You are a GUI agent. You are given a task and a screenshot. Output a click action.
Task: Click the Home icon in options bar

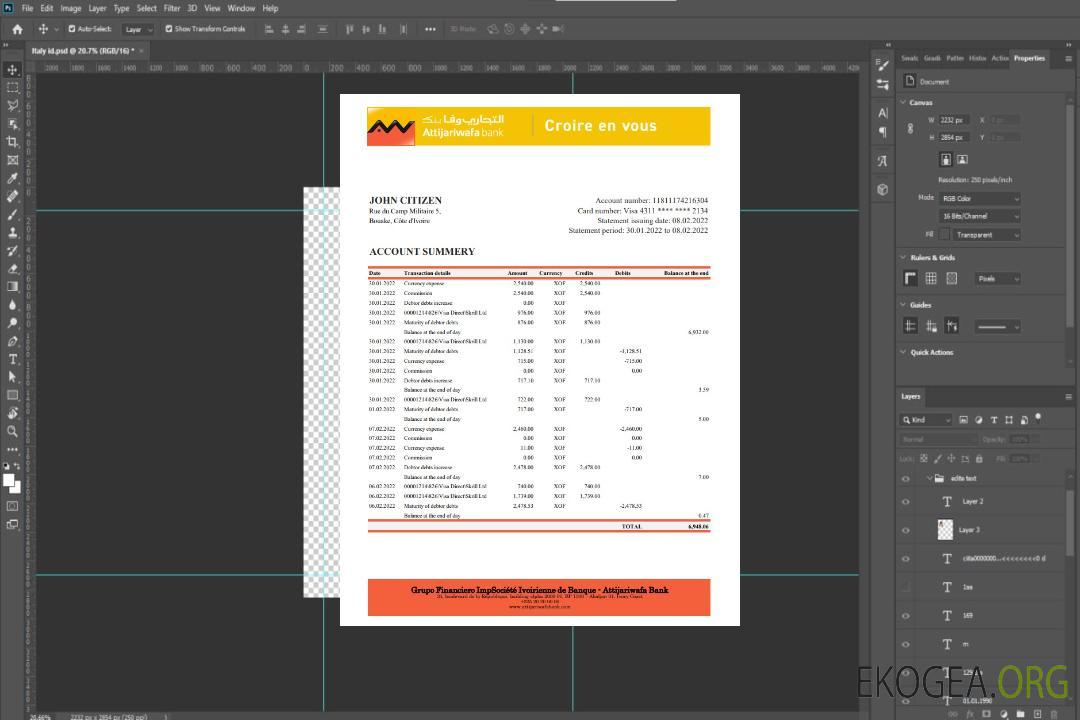(17, 29)
